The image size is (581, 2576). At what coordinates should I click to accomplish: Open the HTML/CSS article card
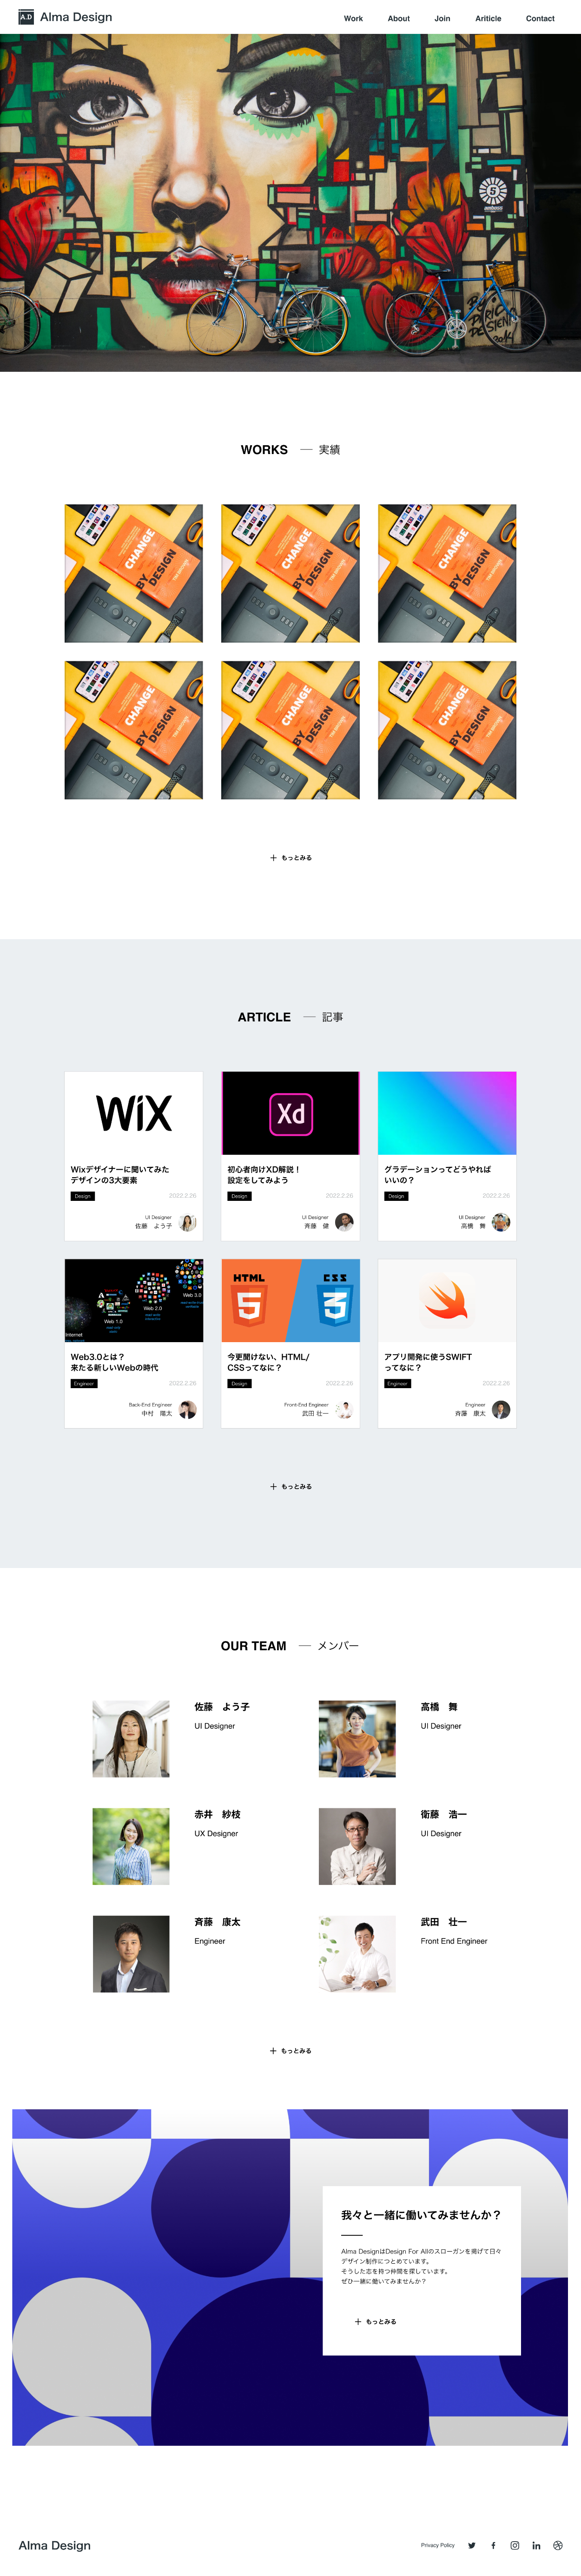pyautogui.click(x=290, y=1343)
